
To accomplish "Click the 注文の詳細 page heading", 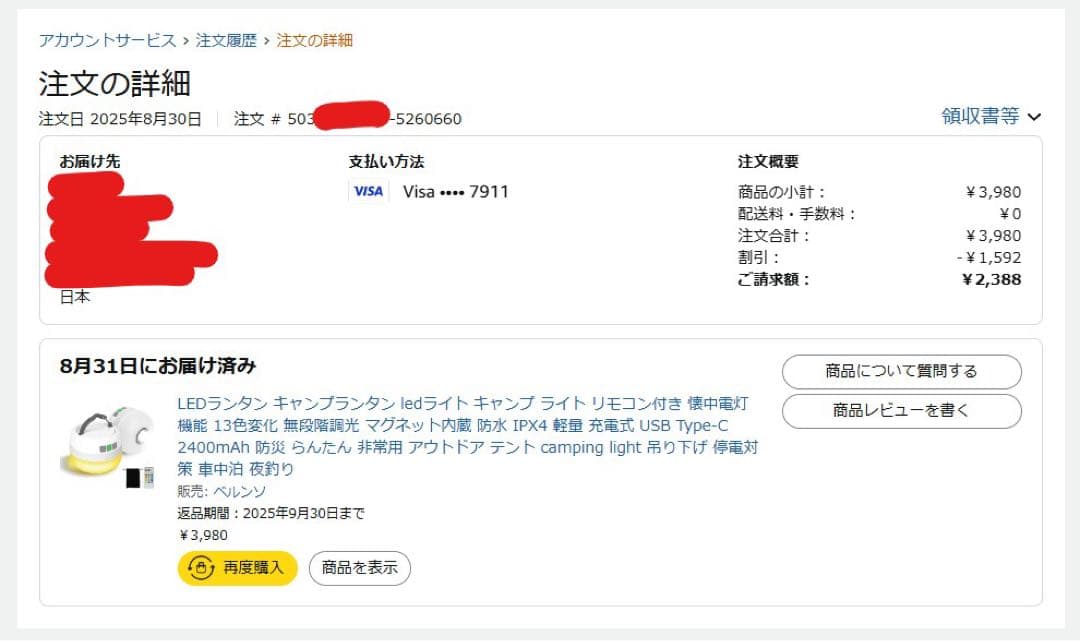I will coord(115,83).
